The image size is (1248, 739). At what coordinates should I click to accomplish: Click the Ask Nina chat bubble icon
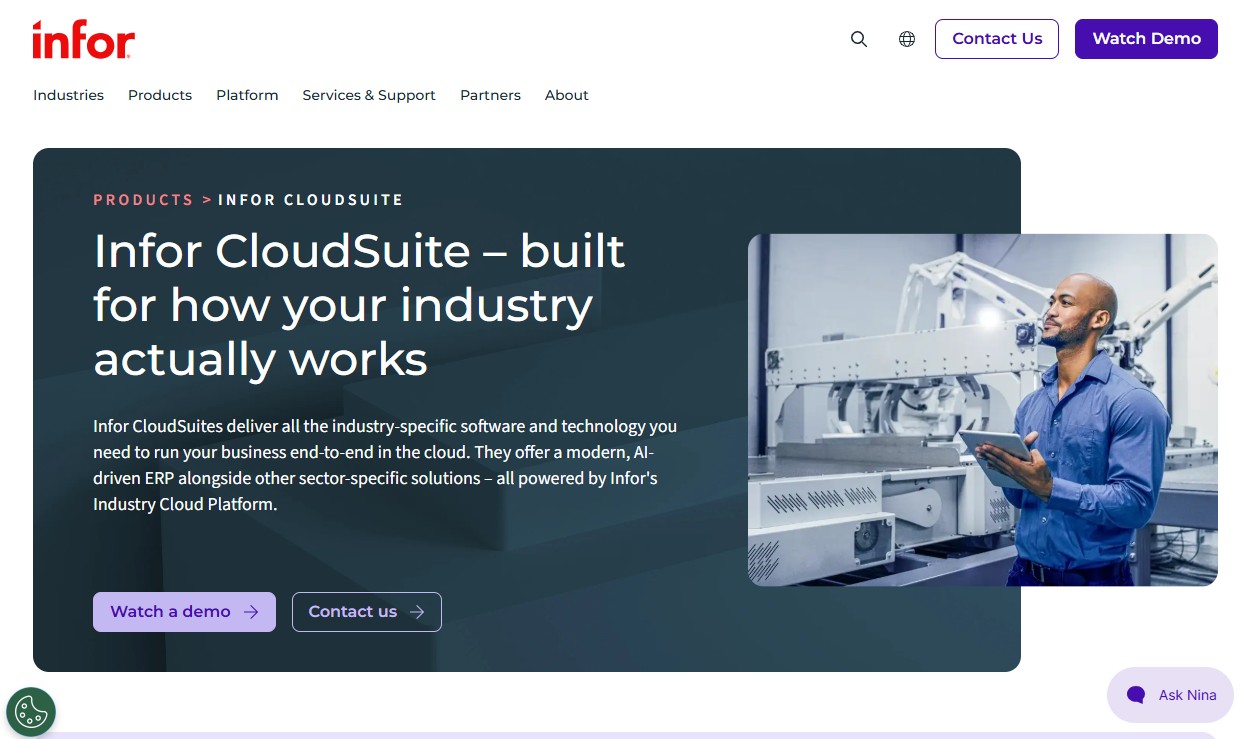point(1135,695)
